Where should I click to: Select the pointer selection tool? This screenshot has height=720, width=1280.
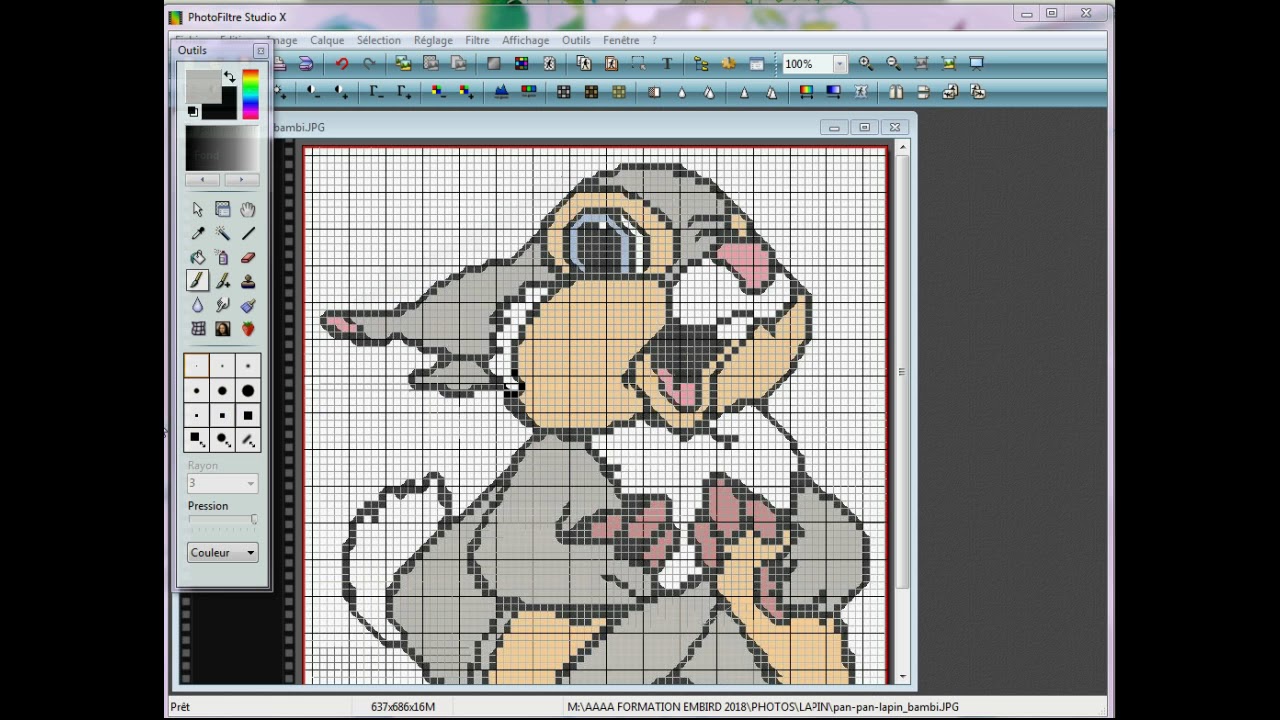(197, 209)
